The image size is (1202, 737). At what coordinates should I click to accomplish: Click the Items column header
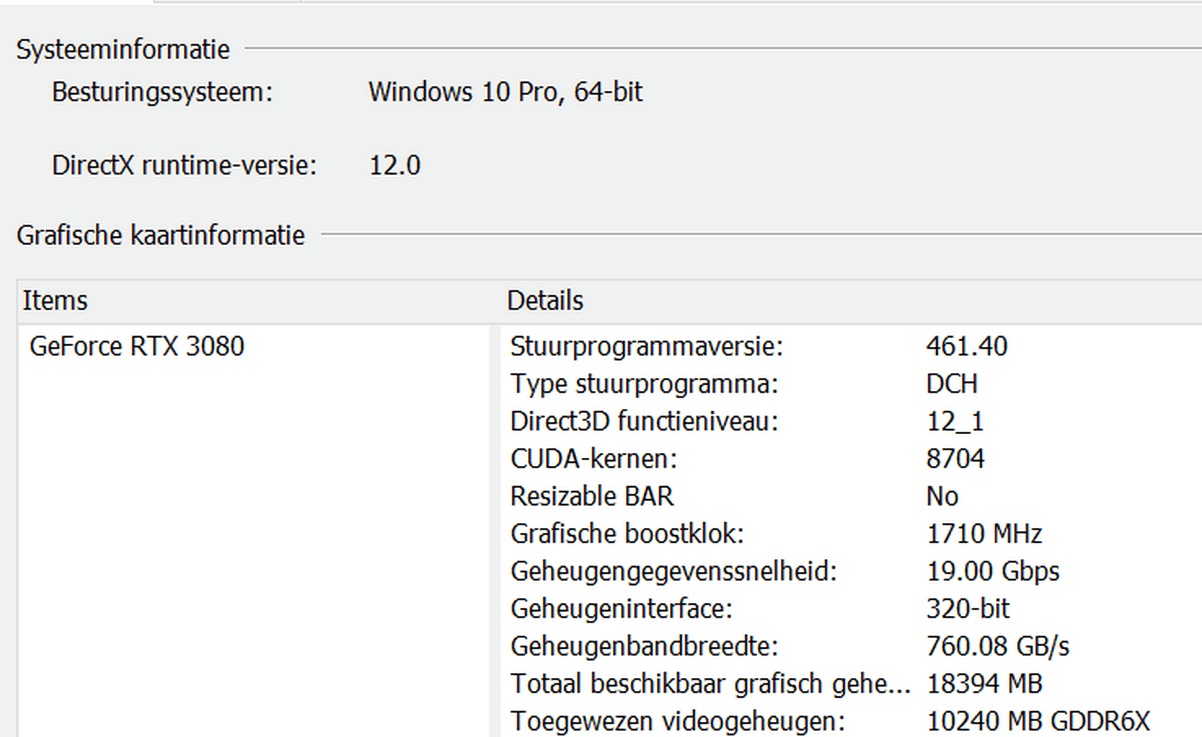56,300
